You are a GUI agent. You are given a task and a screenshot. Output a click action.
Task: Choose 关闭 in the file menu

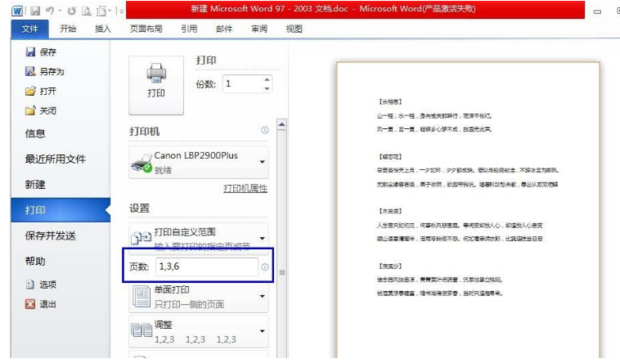[x=41, y=111]
